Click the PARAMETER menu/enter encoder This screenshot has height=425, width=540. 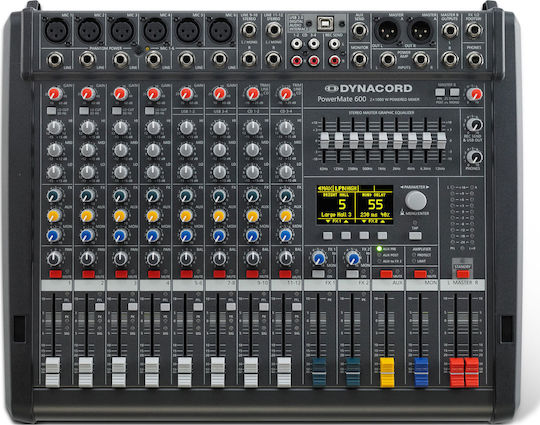click(416, 200)
